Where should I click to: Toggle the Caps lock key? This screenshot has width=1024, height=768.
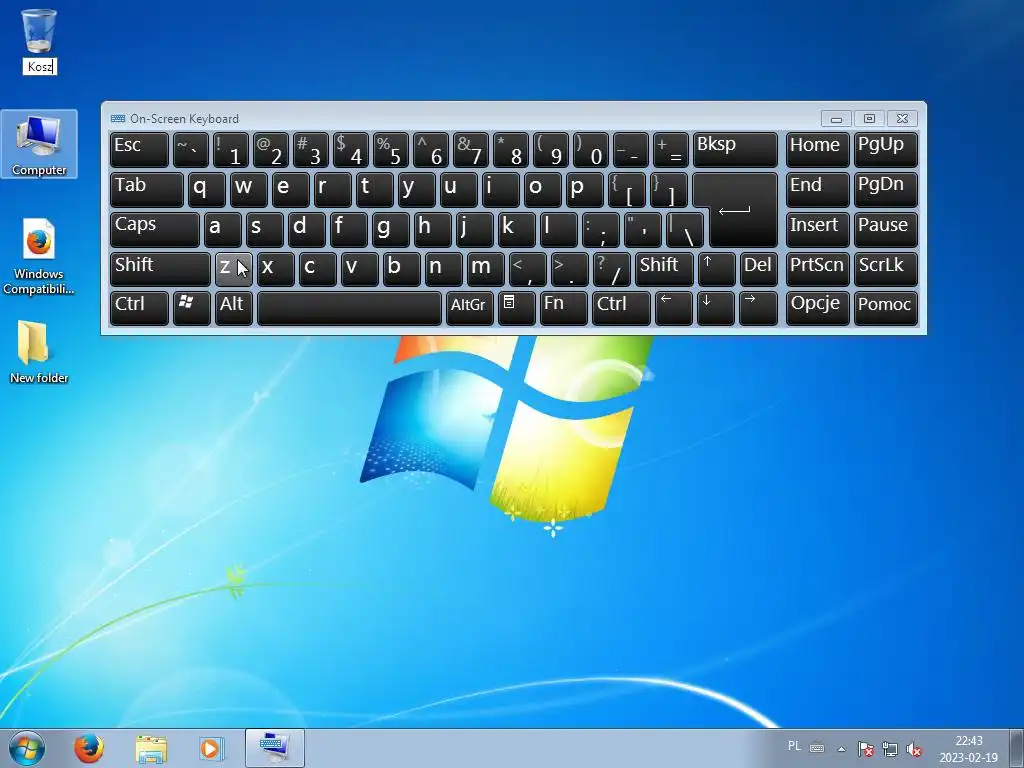(155, 229)
